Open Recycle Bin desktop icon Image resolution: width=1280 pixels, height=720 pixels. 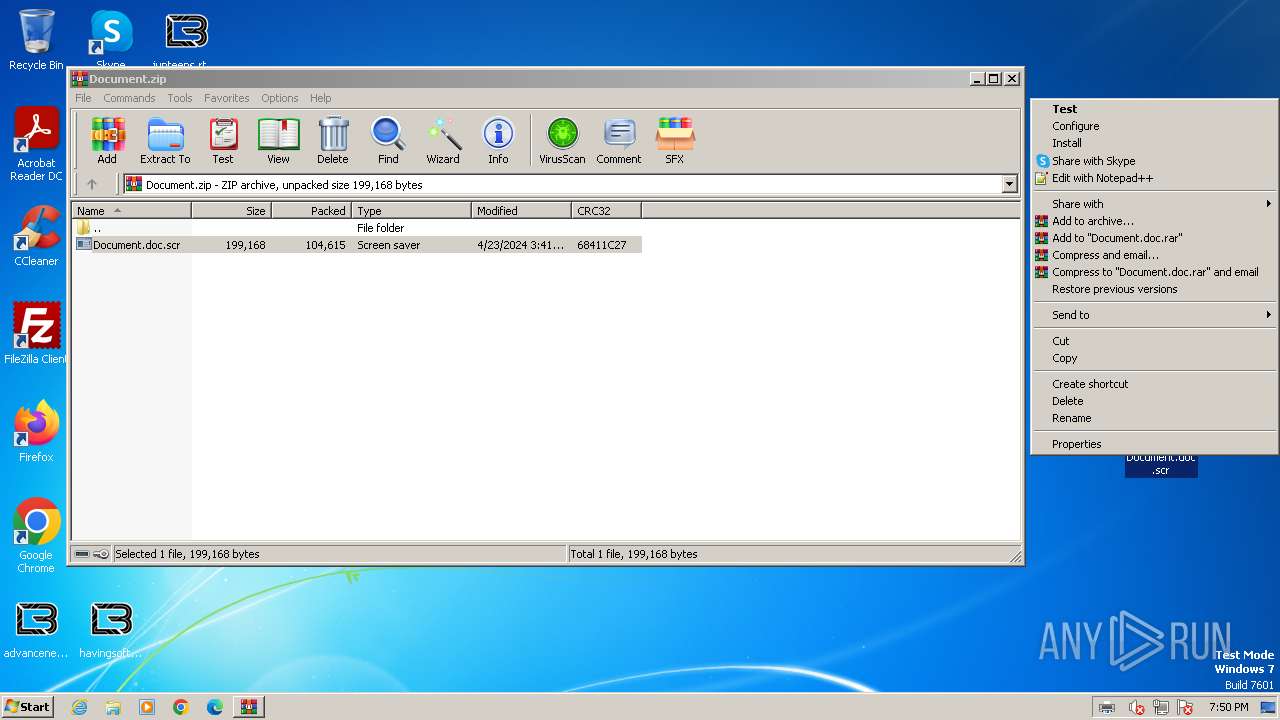point(36,40)
